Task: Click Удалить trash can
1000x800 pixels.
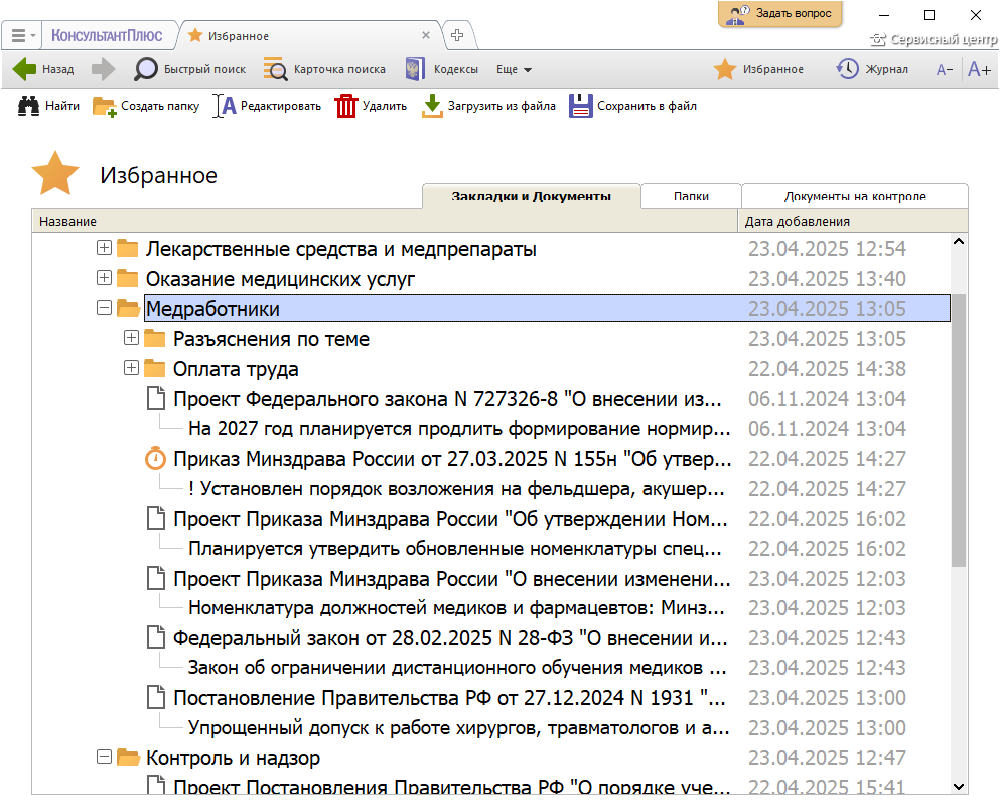Action: coord(346,106)
